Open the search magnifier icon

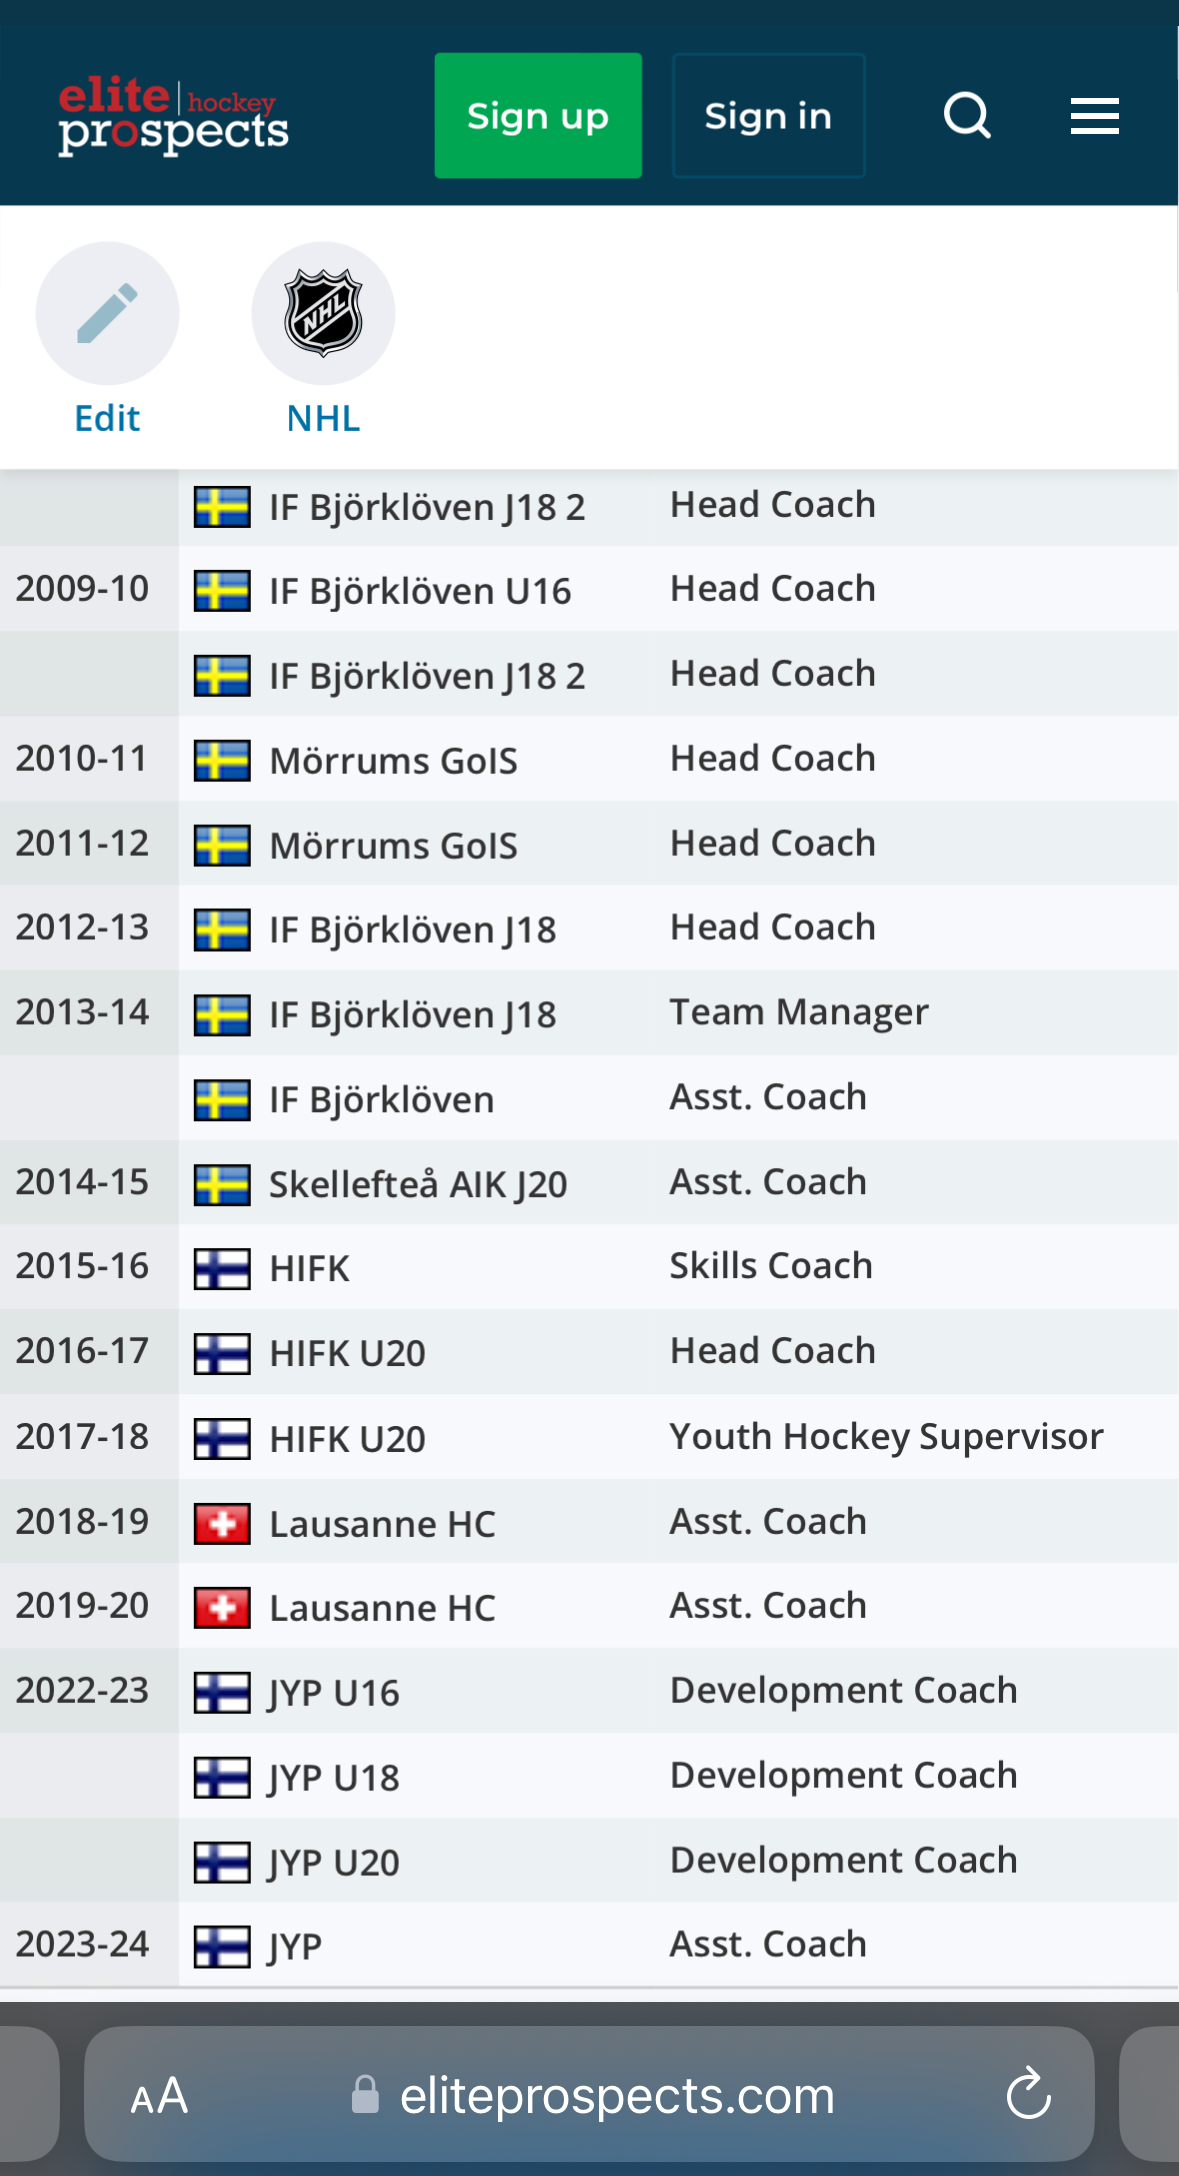point(967,116)
